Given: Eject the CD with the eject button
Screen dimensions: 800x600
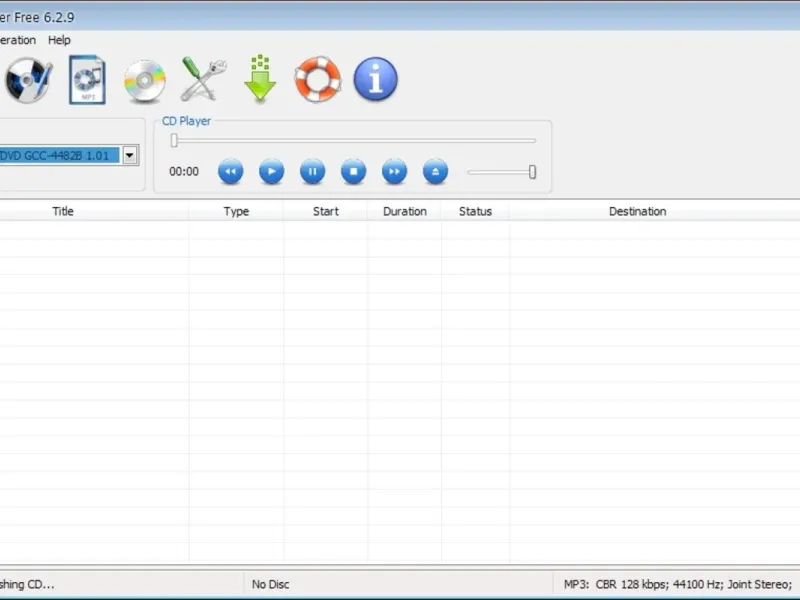Looking at the screenshot, I should [x=435, y=171].
